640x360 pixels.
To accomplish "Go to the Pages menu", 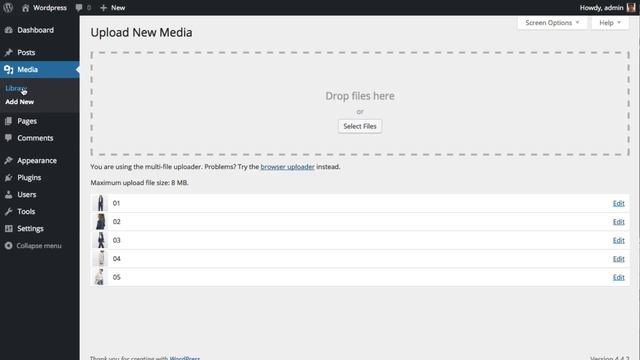I will (x=27, y=121).
